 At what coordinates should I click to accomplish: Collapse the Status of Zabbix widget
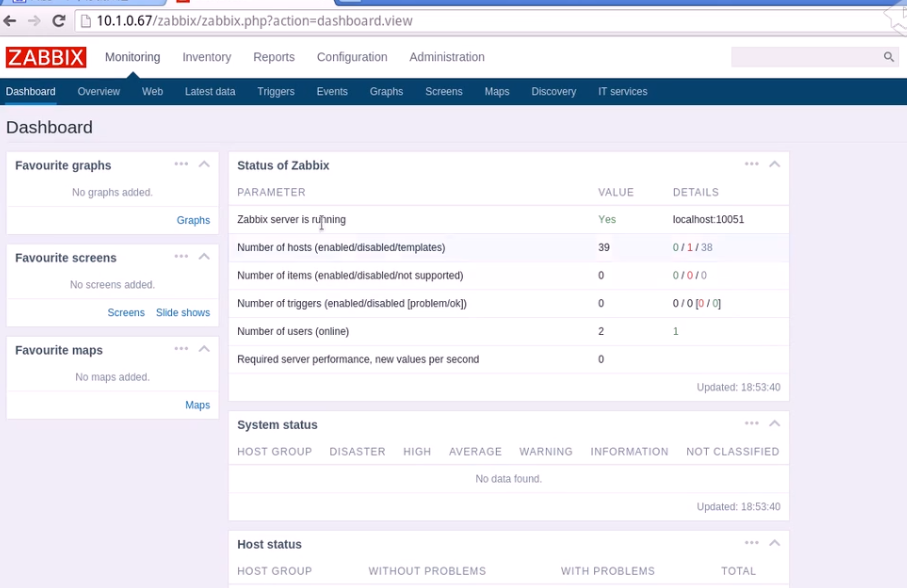pyautogui.click(x=775, y=164)
